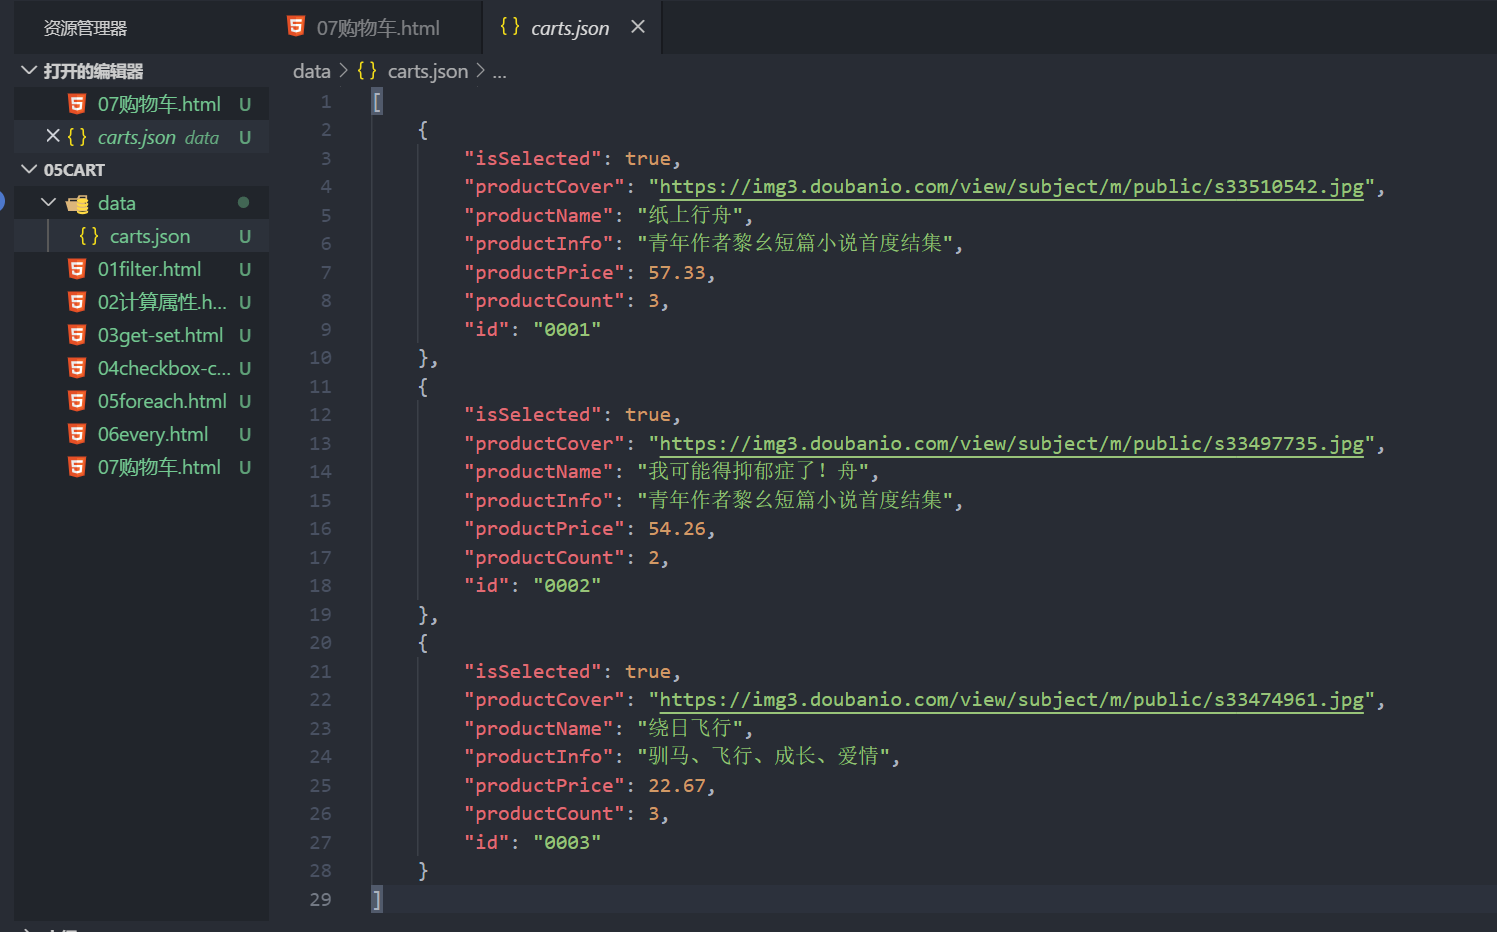Click HTML5 icon next to 04checkbox-c...
Screen dimensions: 1497x932
[x=77, y=368]
